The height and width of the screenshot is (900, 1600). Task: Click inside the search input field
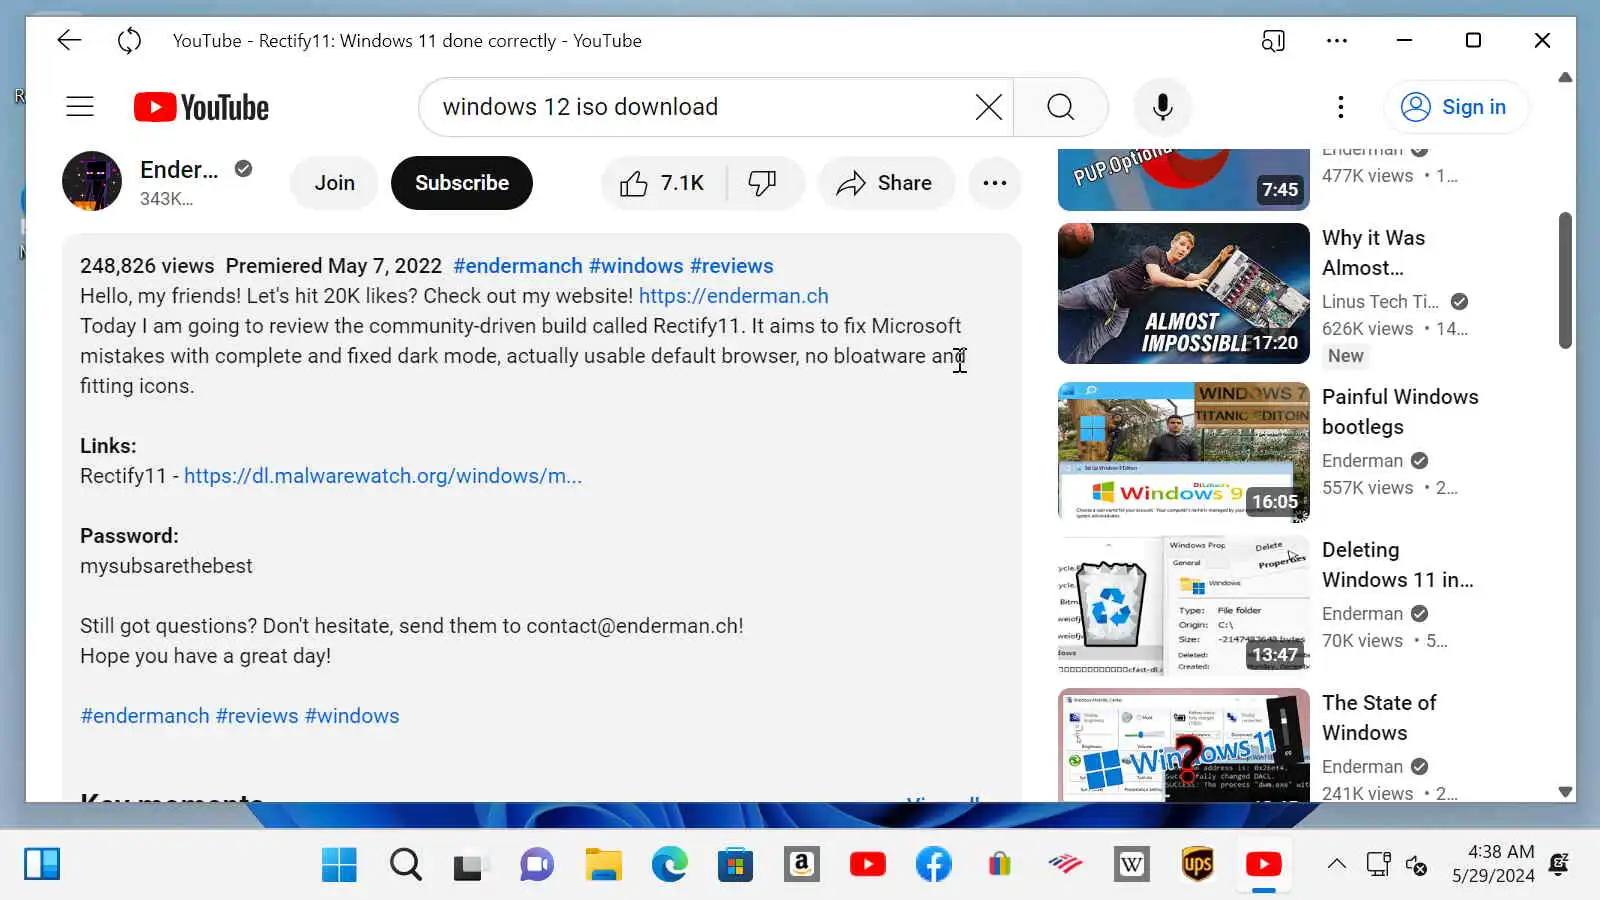700,107
